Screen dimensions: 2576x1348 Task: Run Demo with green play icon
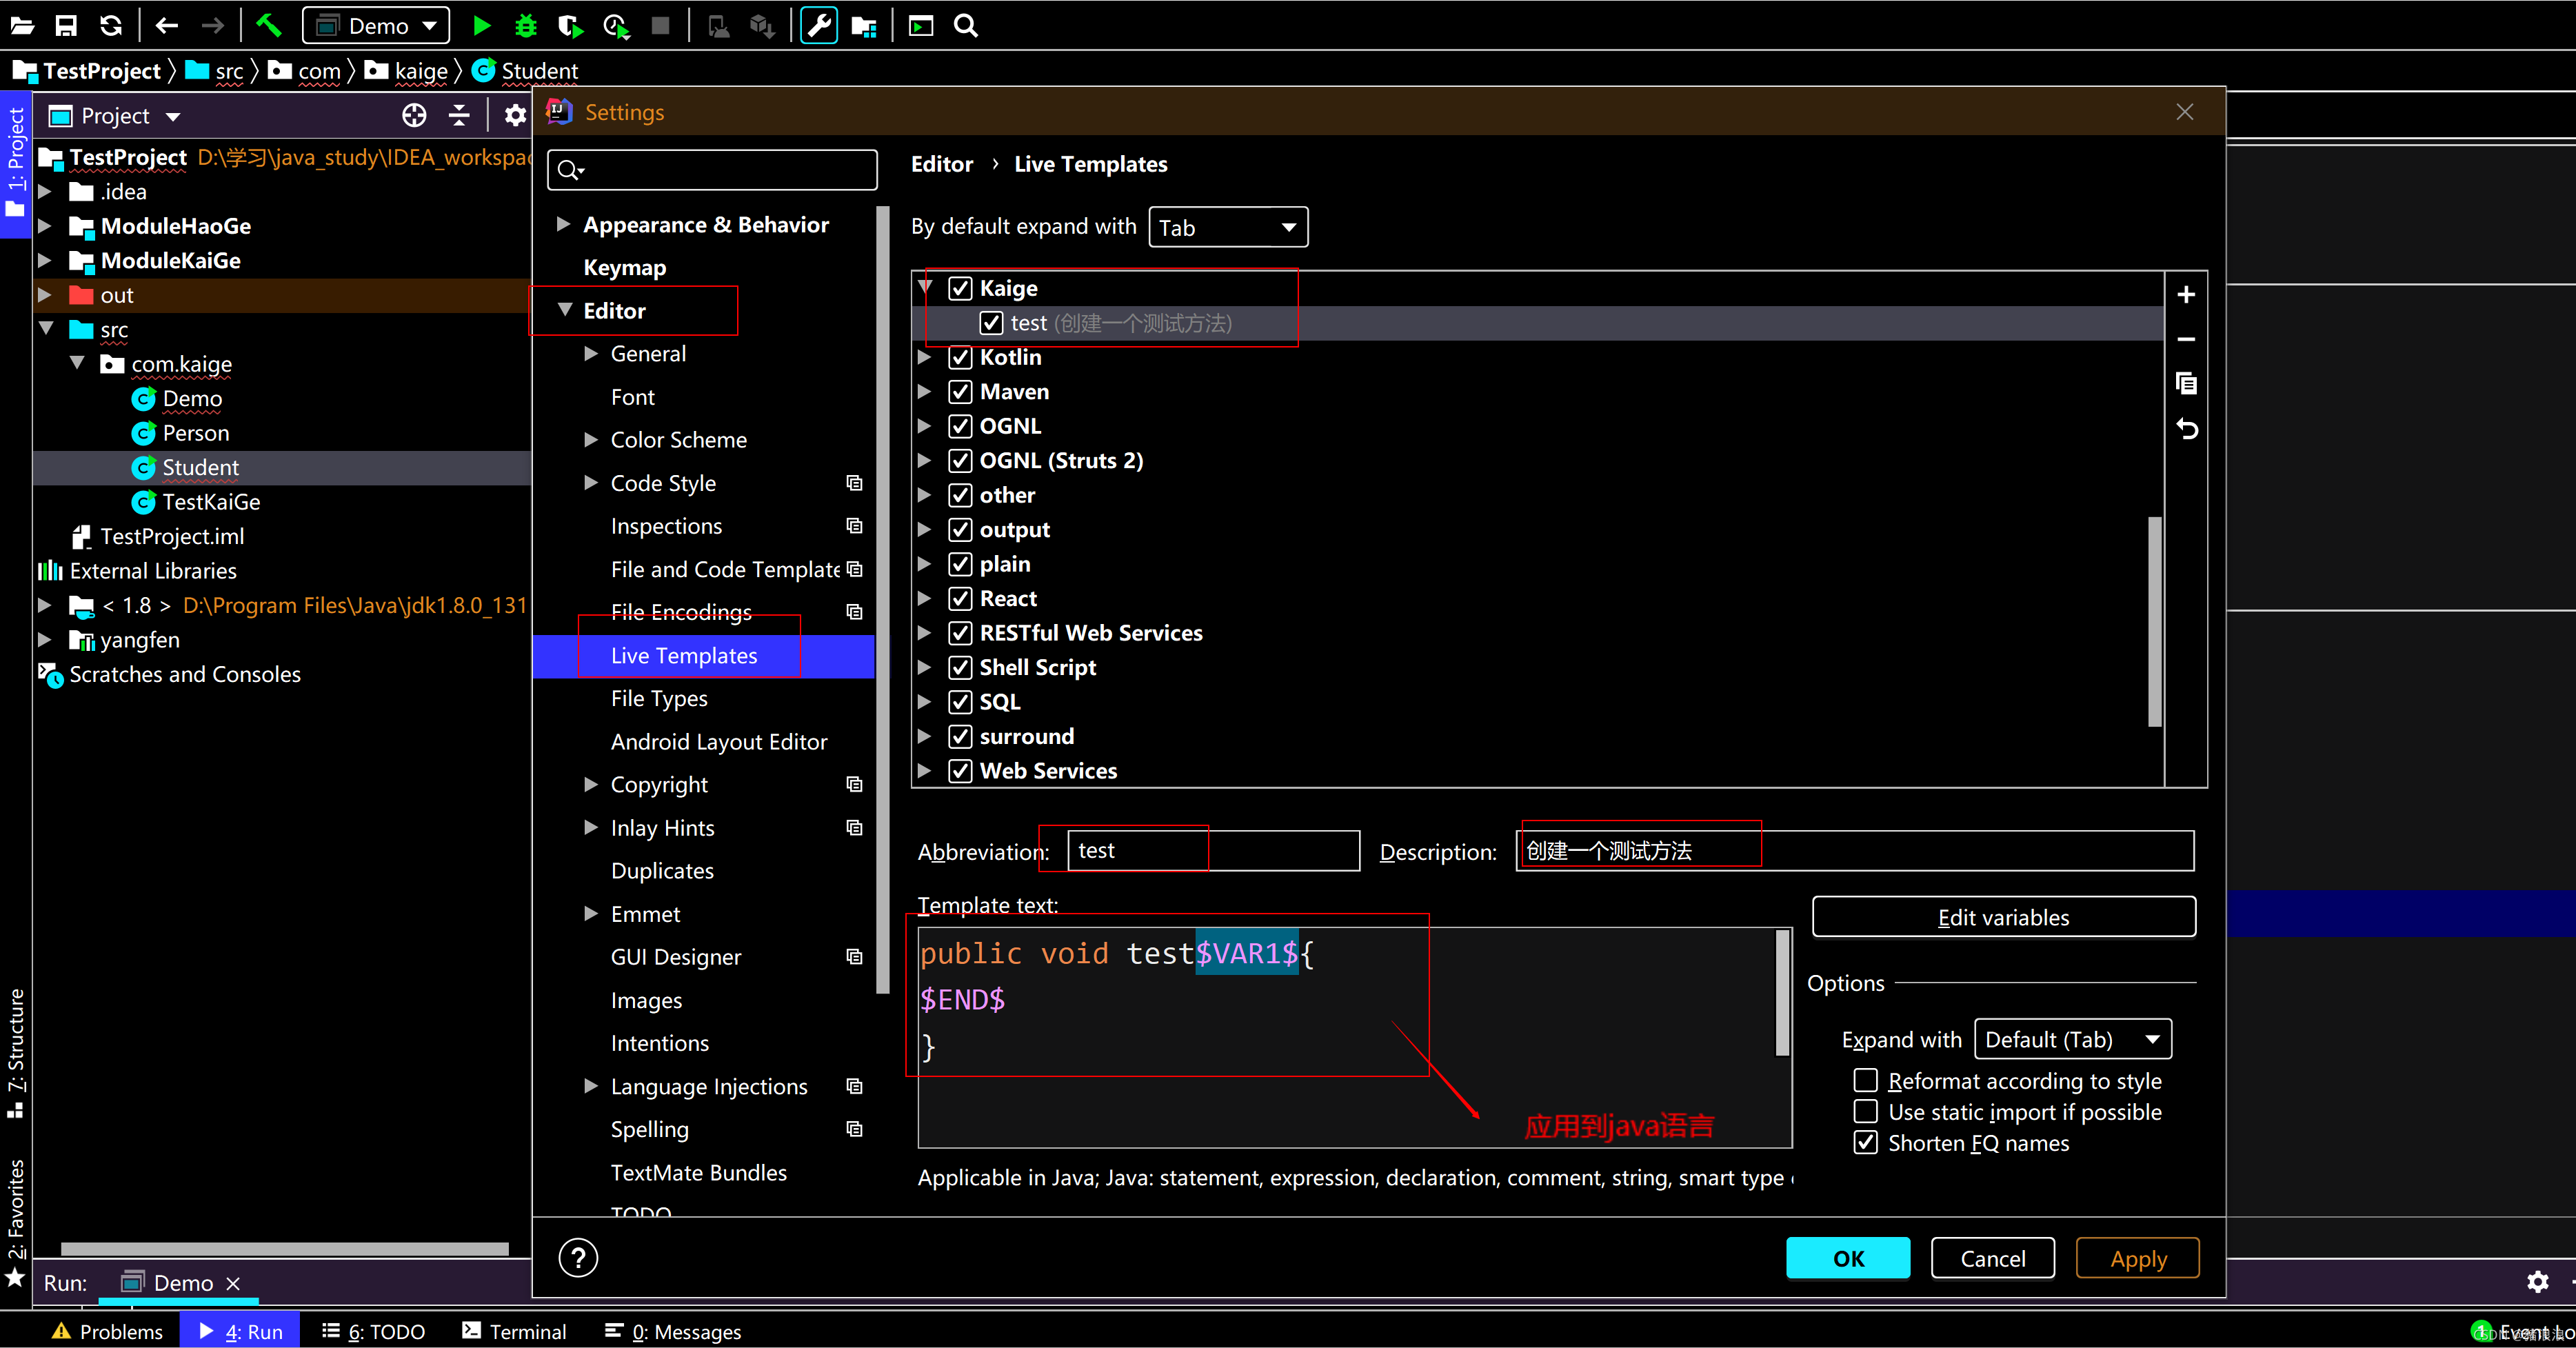481,26
